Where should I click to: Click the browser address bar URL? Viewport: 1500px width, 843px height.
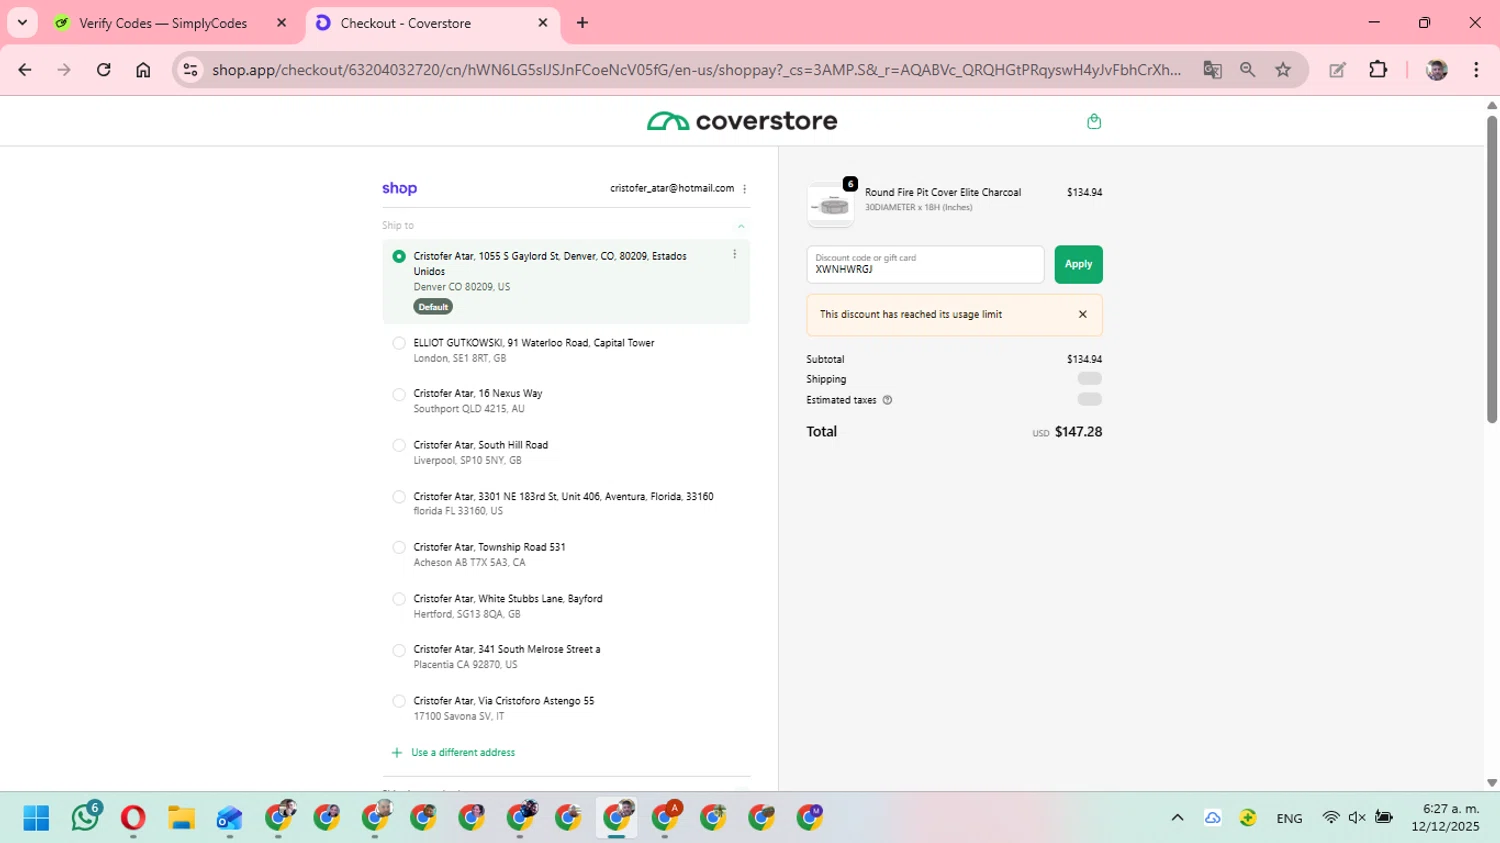[x=696, y=69]
